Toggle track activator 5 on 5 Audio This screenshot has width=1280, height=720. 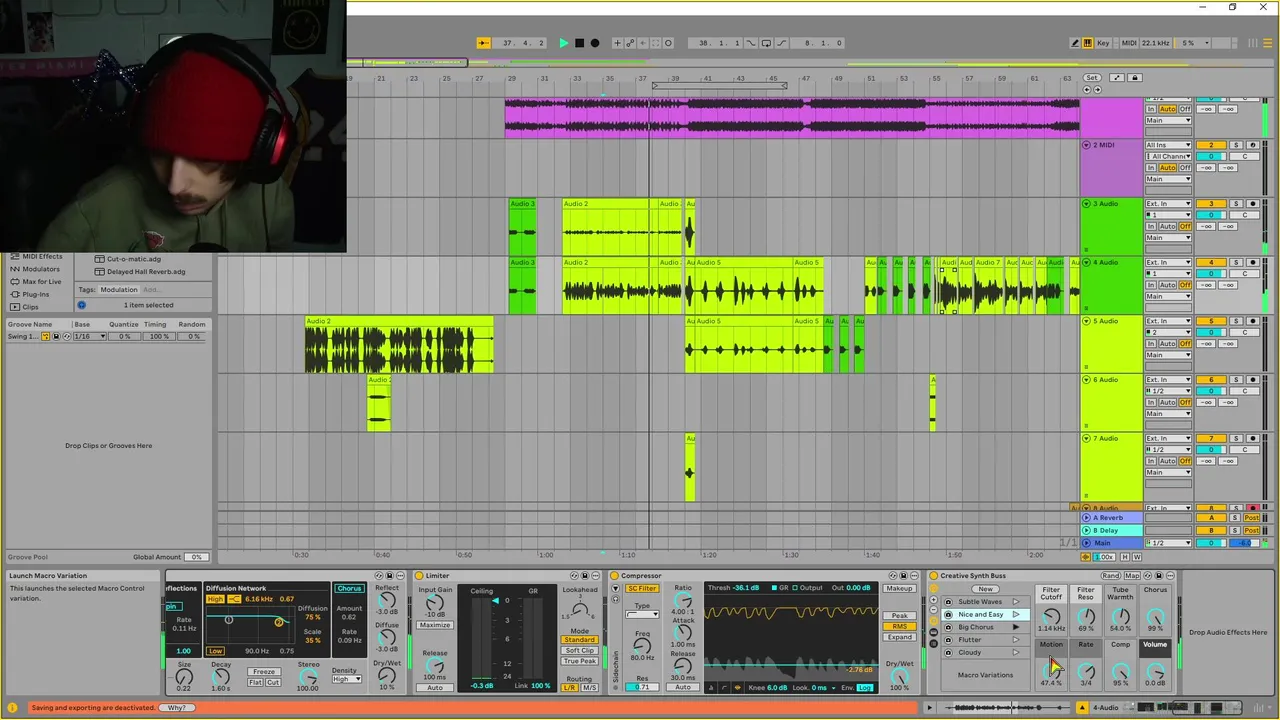tap(1211, 321)
